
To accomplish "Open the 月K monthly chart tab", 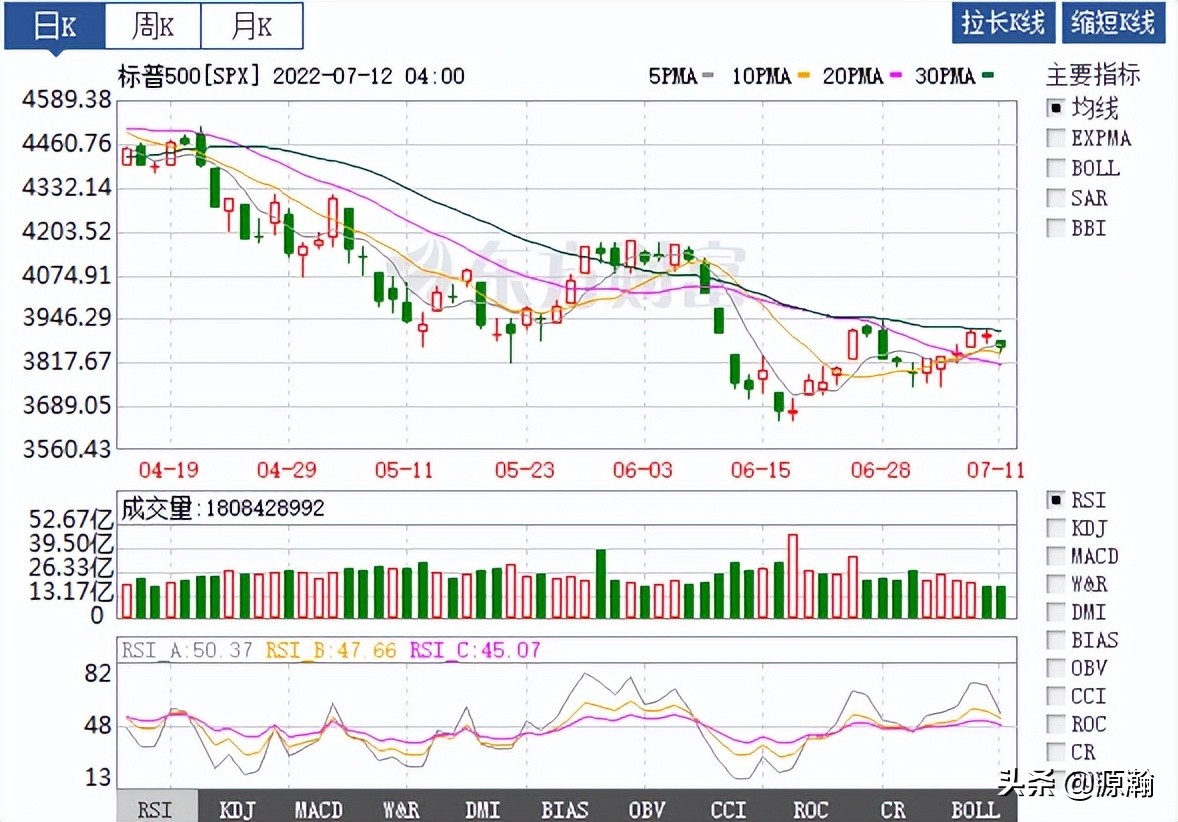I will 252,26.
